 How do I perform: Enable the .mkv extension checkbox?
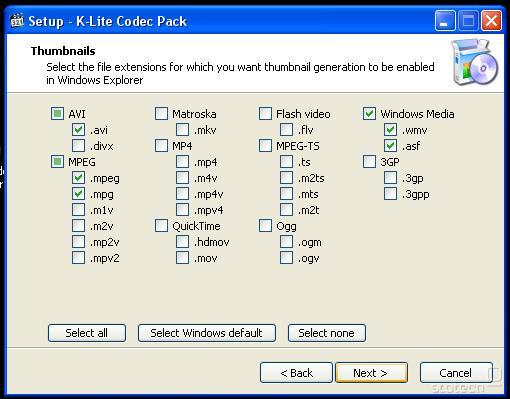pyautogui.click(x=183, y=130)
